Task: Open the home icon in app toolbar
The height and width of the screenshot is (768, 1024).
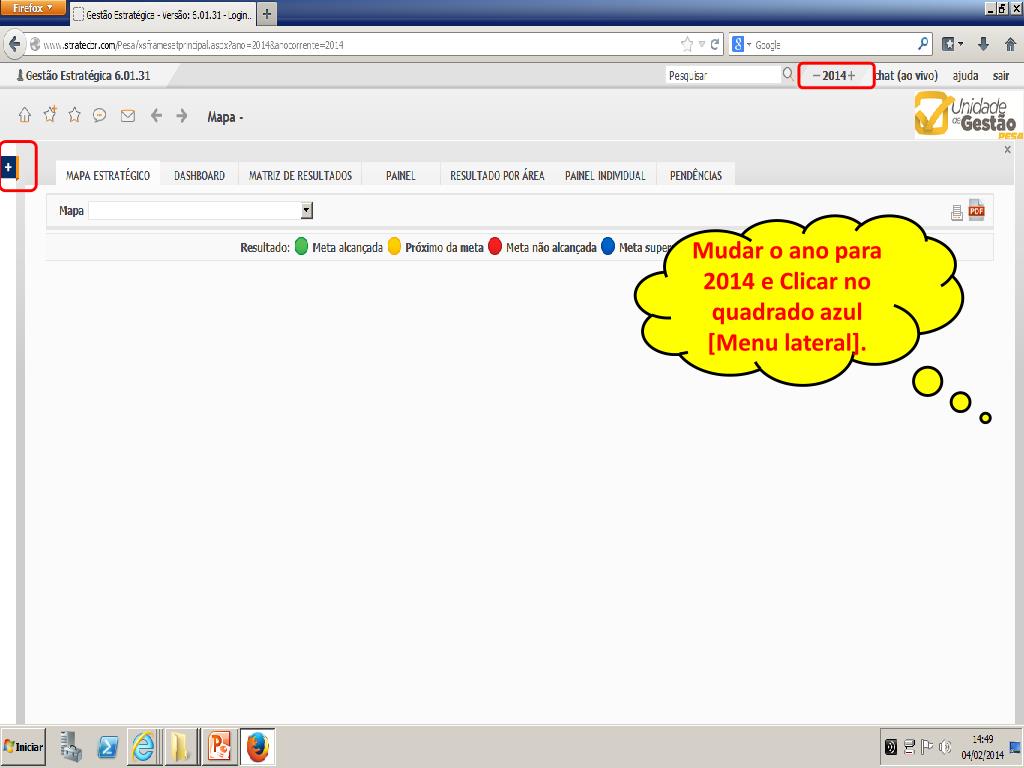Action: (x=24, y=116)
